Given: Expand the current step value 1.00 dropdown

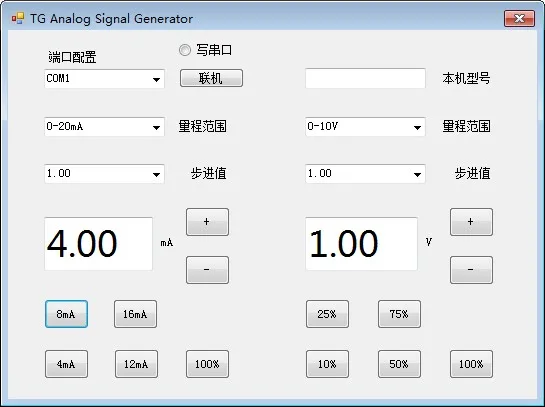Looking at the screenshot, I should coord(156,174).
